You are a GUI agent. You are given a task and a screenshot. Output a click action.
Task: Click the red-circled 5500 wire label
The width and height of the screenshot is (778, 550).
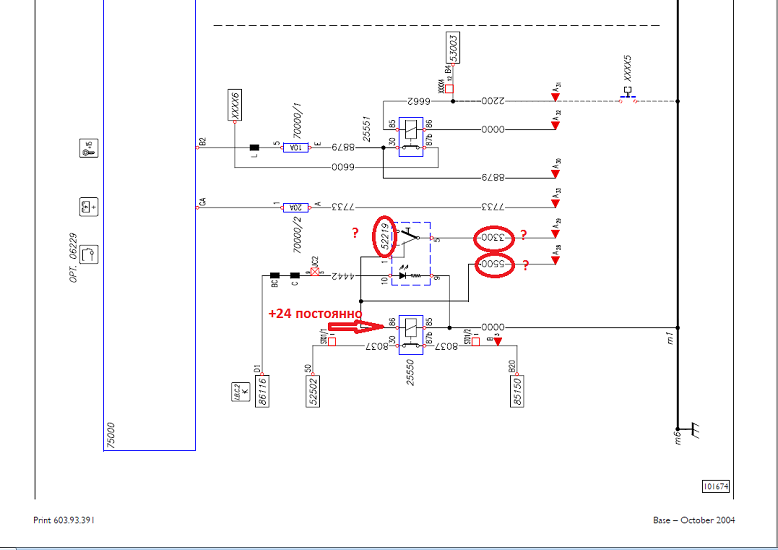tap(494, 265)
